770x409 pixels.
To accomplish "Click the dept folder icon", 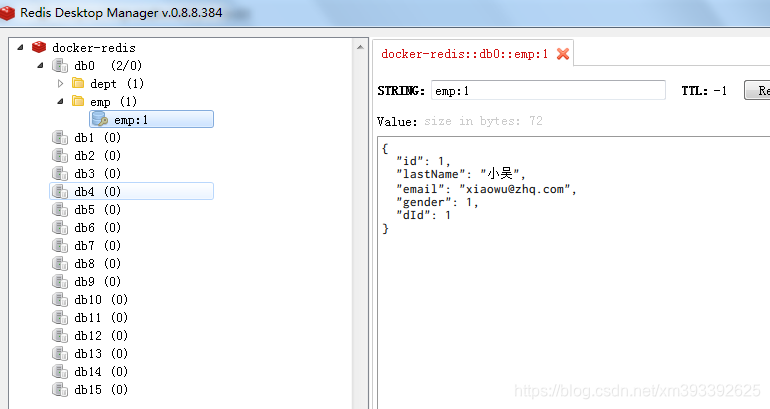I will [78, 83].
